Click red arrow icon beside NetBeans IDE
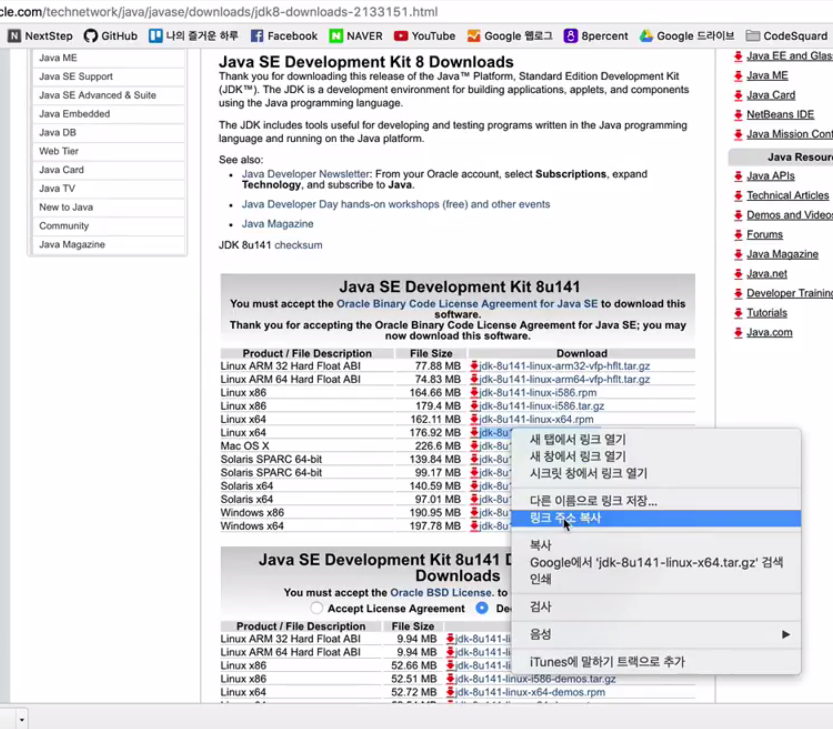The image size is (833, 729). [738, 114]
